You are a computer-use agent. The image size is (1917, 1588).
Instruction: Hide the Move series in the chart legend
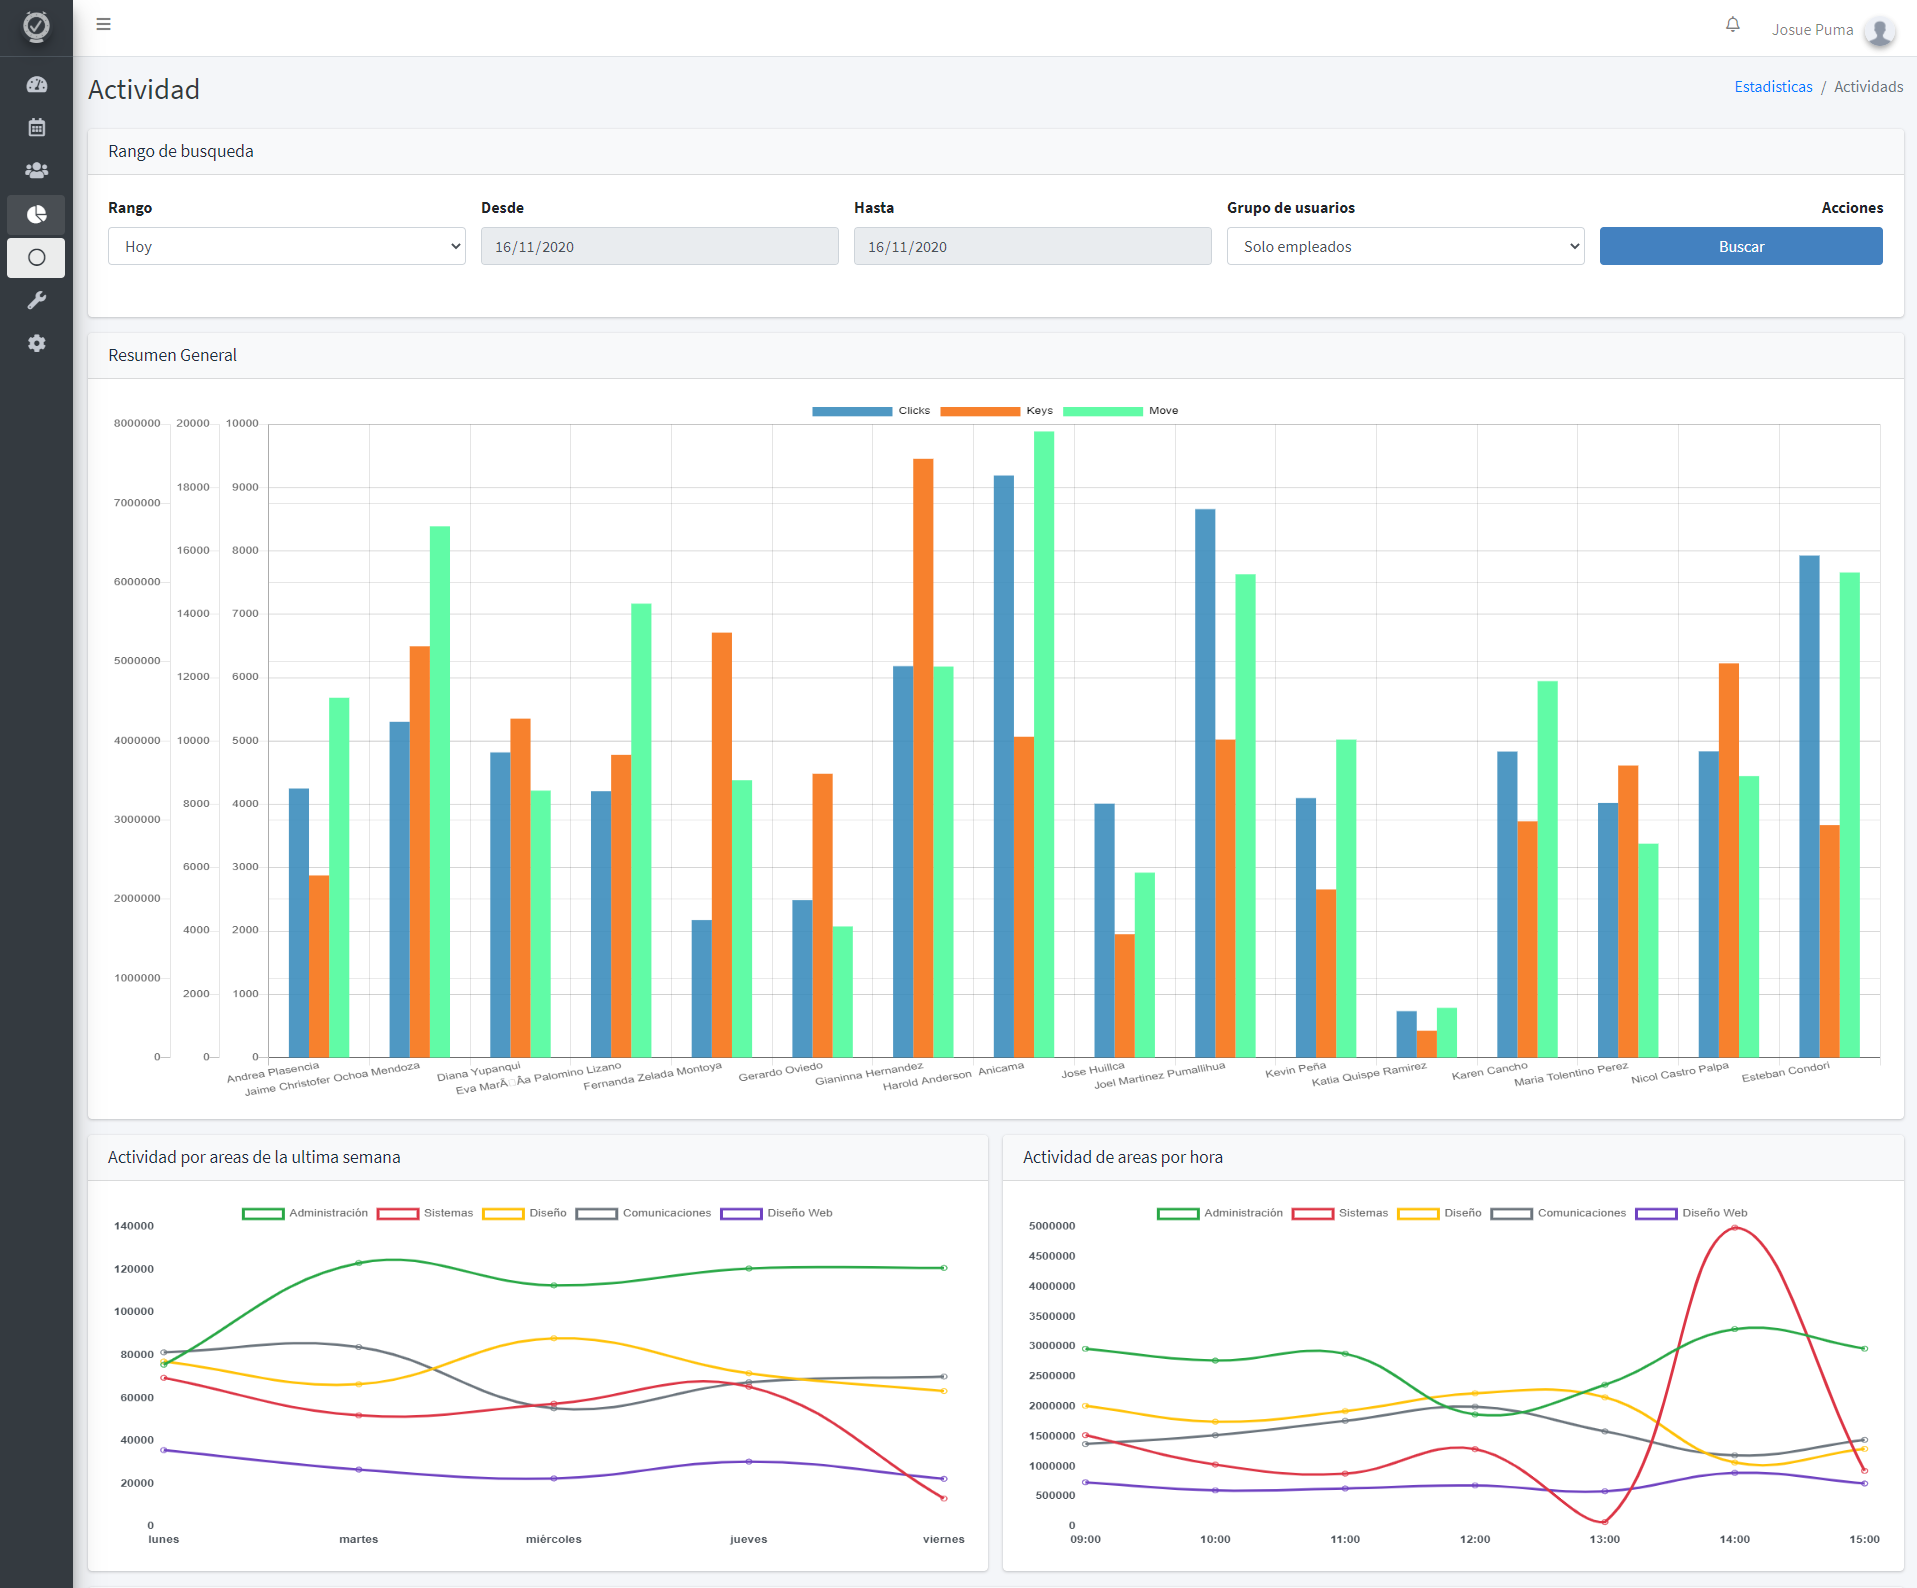coord(1120,411)
